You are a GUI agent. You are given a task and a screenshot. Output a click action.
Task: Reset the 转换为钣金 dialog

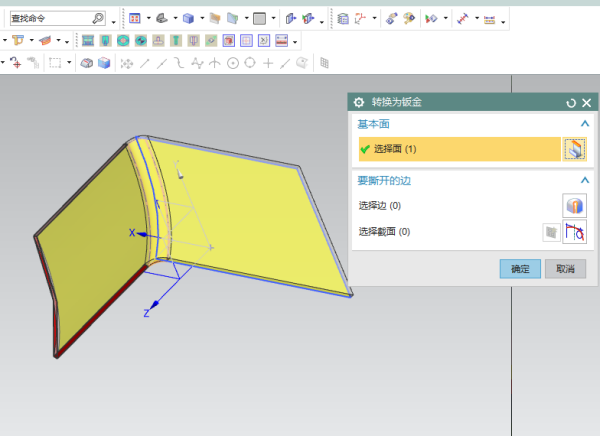point(571,102)
